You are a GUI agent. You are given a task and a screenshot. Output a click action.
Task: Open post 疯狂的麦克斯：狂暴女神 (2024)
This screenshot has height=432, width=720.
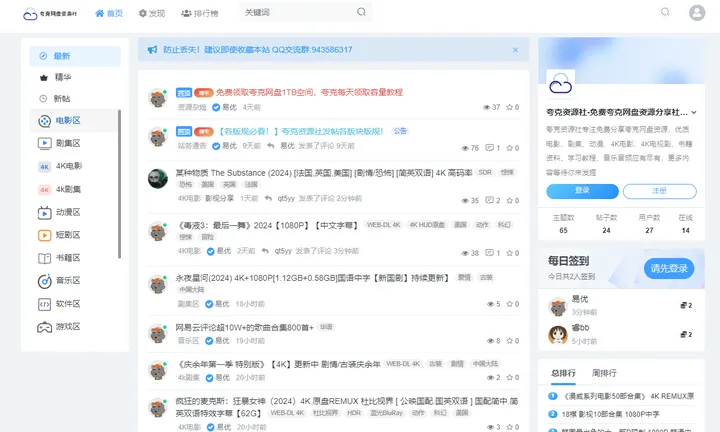point(347,407)
